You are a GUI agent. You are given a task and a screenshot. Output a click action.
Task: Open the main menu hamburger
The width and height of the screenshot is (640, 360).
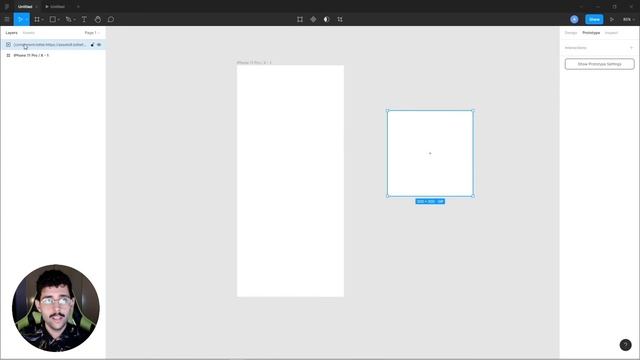pyautogui.click(x=7, y=19)
